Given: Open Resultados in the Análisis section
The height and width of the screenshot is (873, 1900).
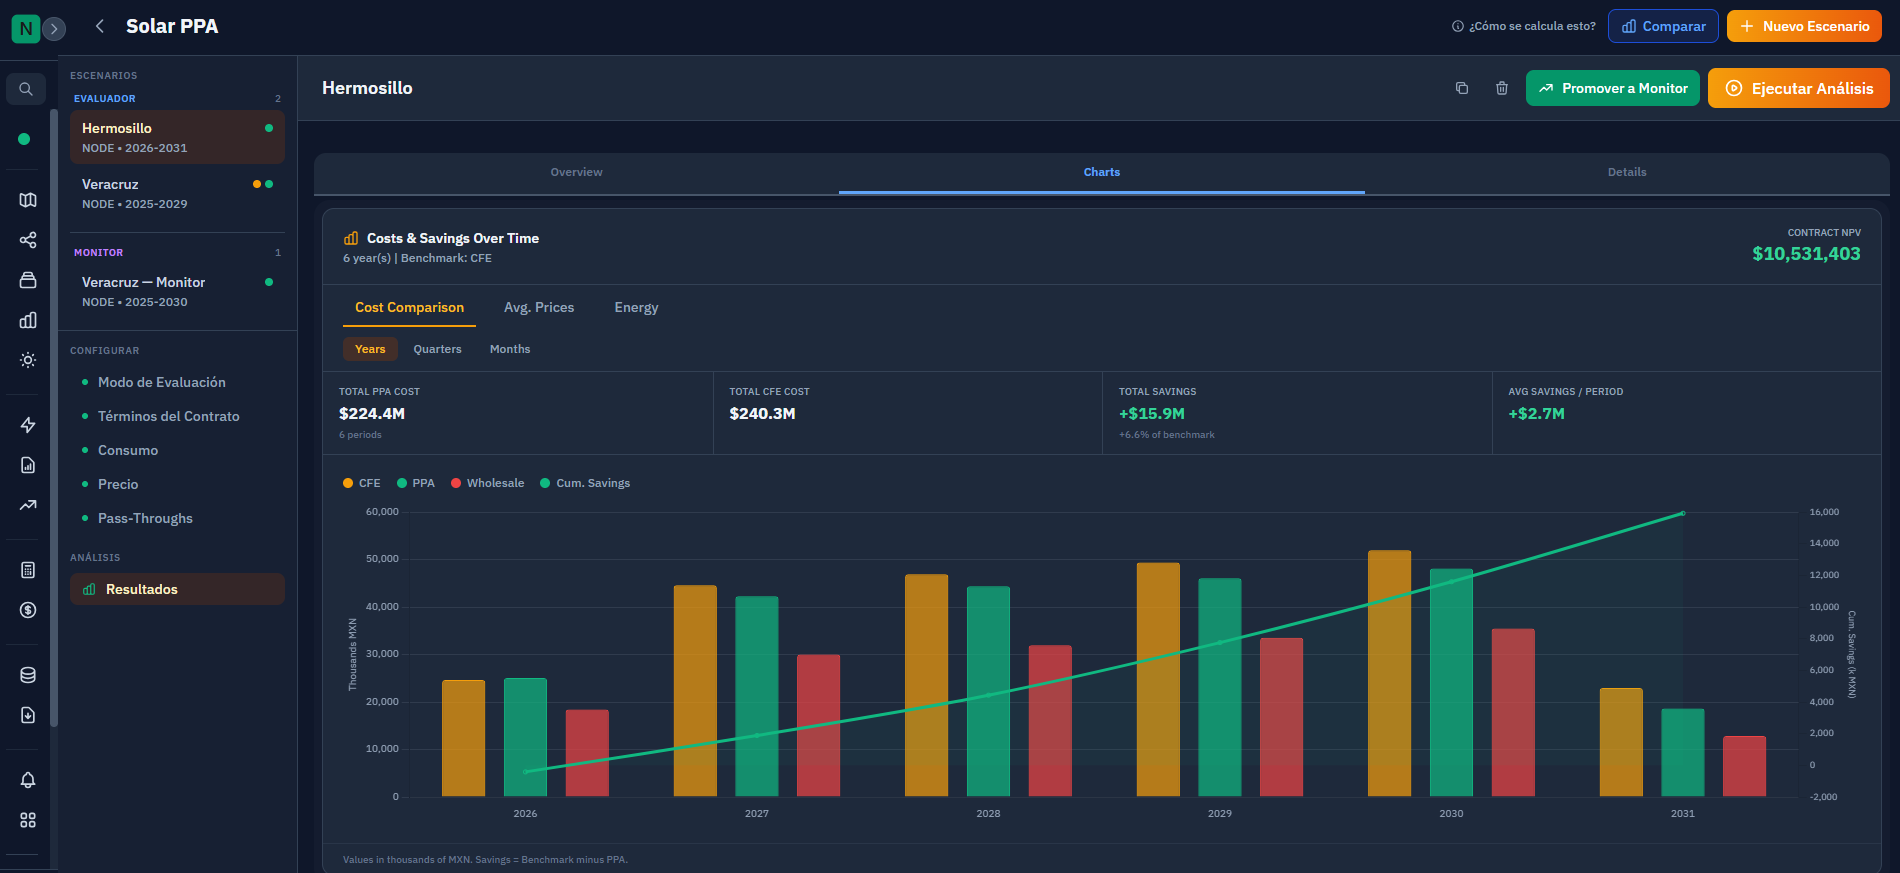Looking at the screenshot, I should 177,589.
